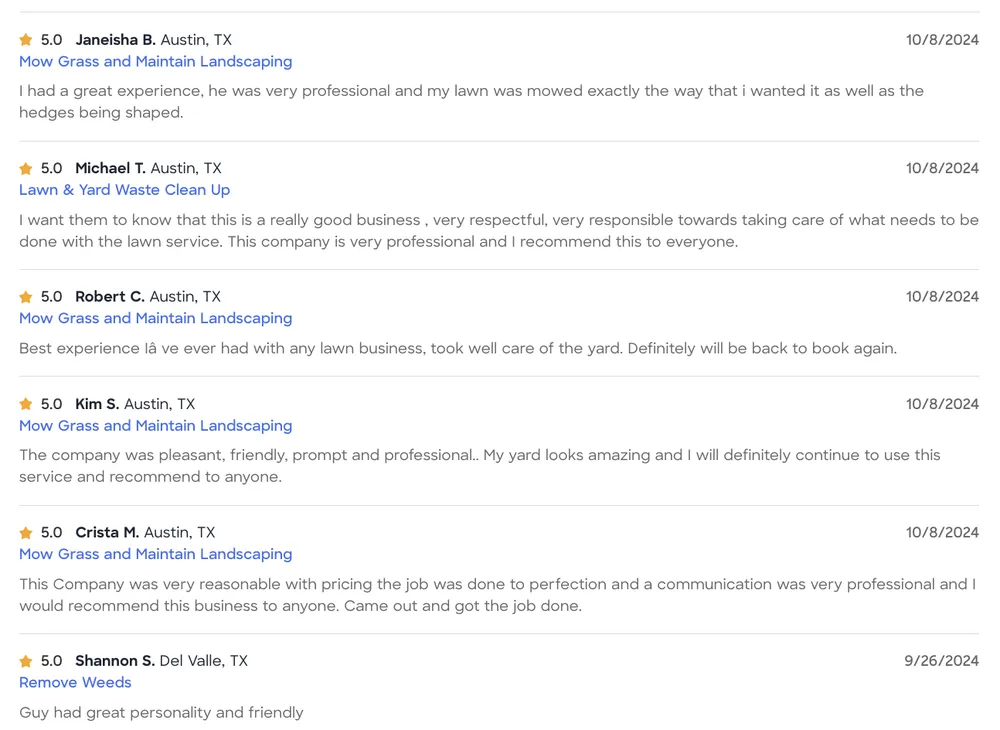
Task: Follow the Mow Grass link under Robert C.
Action: point(155,318)
